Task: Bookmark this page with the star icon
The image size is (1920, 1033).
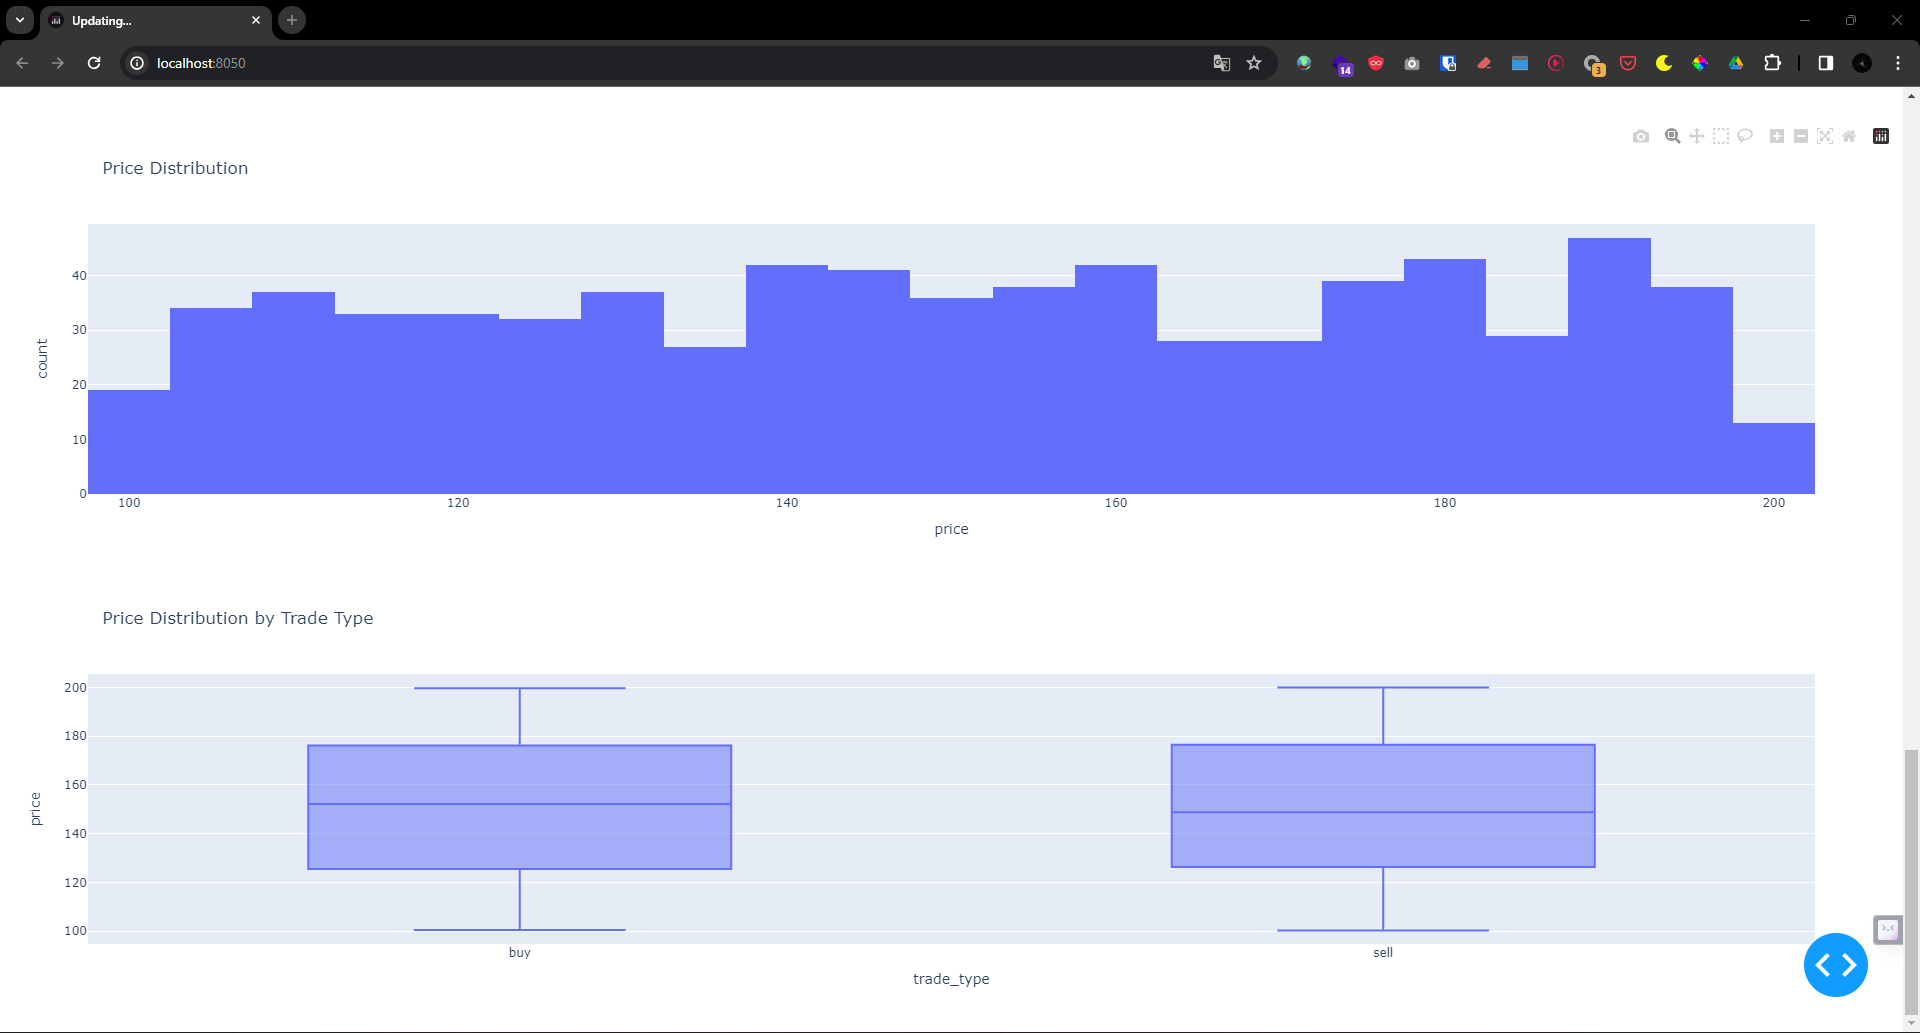Action: point(1254,63)
